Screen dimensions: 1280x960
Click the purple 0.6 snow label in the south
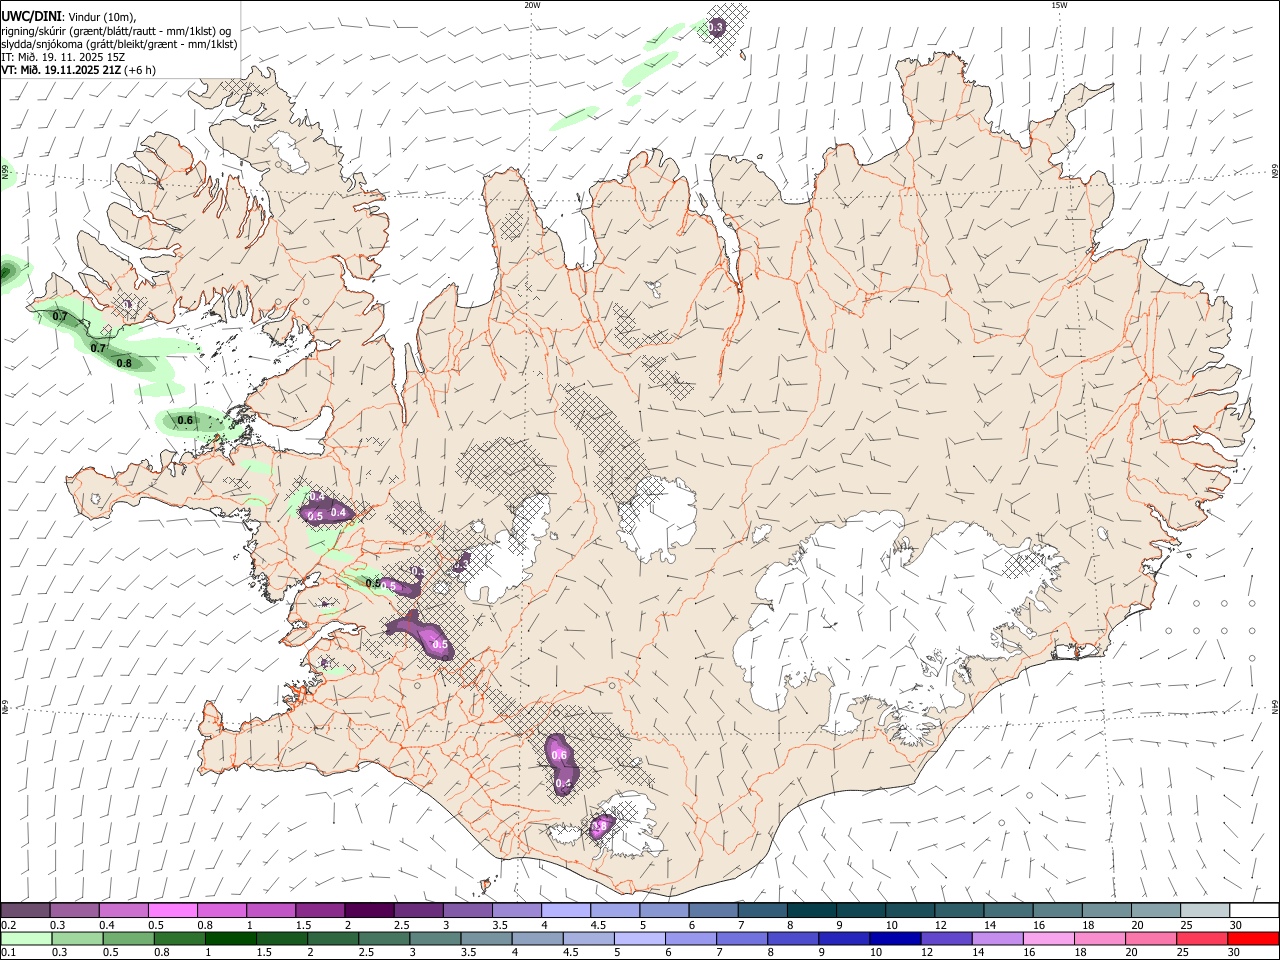[x=559, y=755]
